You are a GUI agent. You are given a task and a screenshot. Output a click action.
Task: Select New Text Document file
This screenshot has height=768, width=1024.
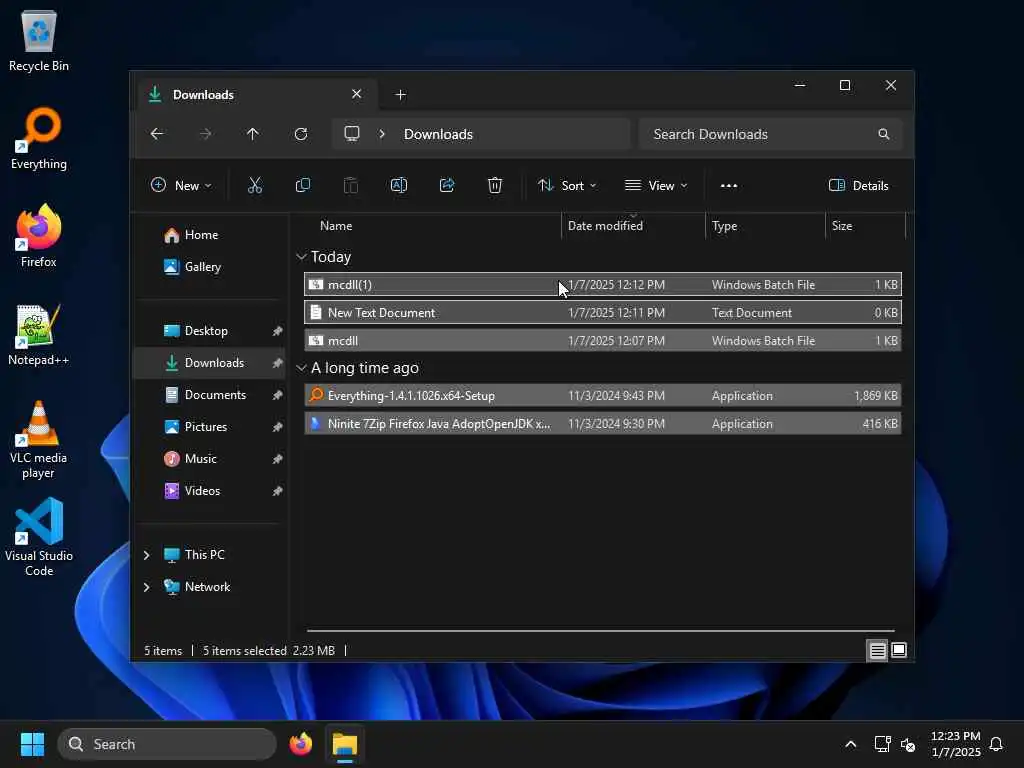[603, 313]
